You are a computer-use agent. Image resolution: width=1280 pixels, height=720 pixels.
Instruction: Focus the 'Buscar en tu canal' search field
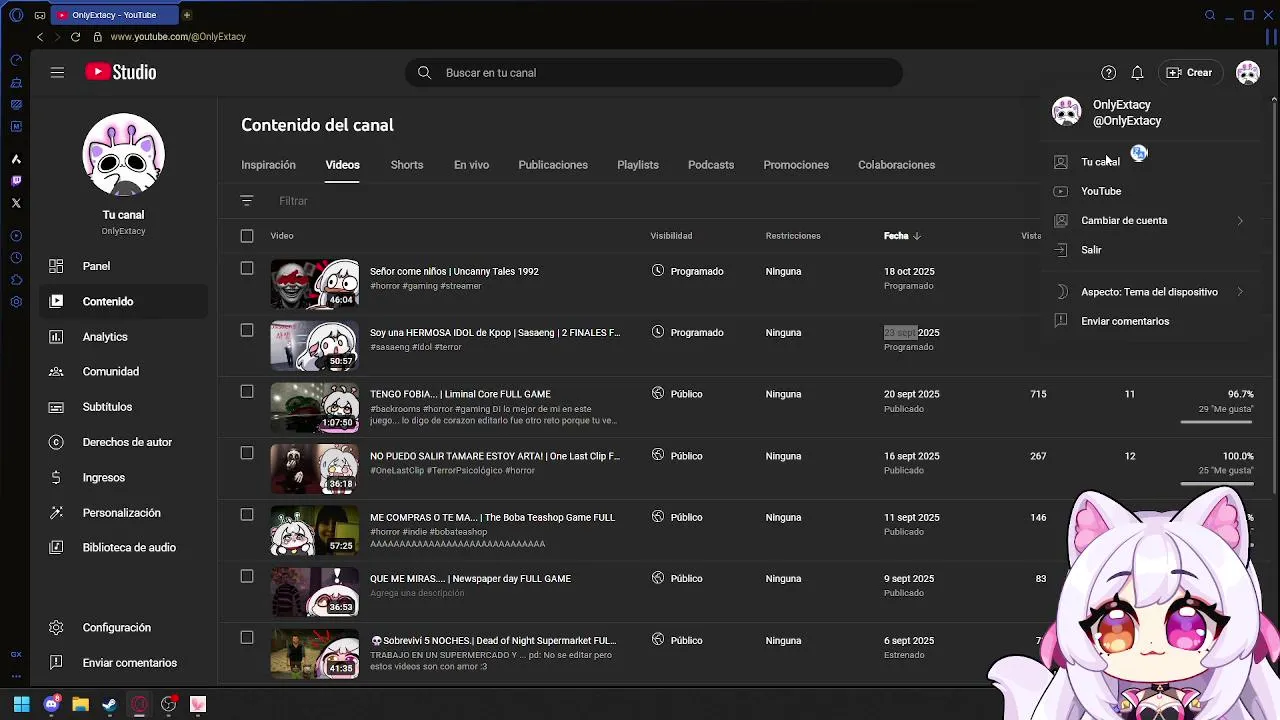(x=654, y=73)
